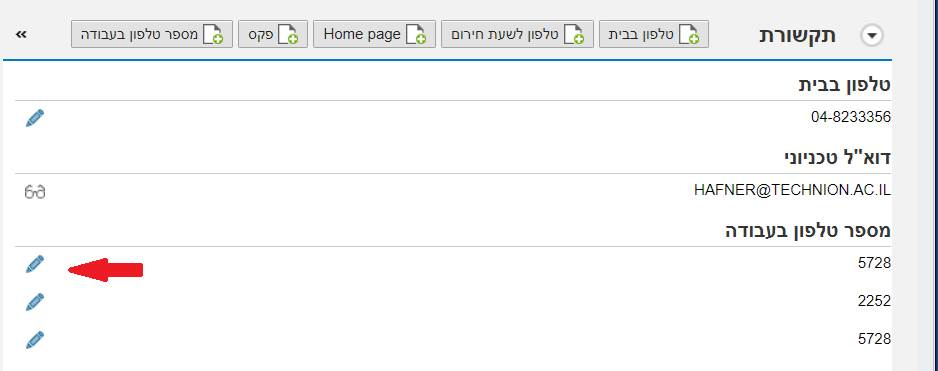Edit first work phone 5728 pencil icon
The width and height of the screenshot is (938, 371).
pyautogui.click(x=35, y=264)
